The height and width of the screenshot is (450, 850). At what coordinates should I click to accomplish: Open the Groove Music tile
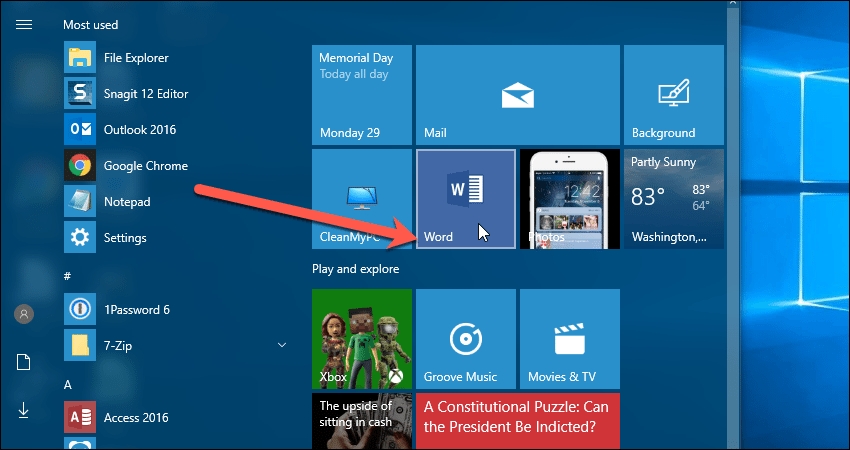465,338
